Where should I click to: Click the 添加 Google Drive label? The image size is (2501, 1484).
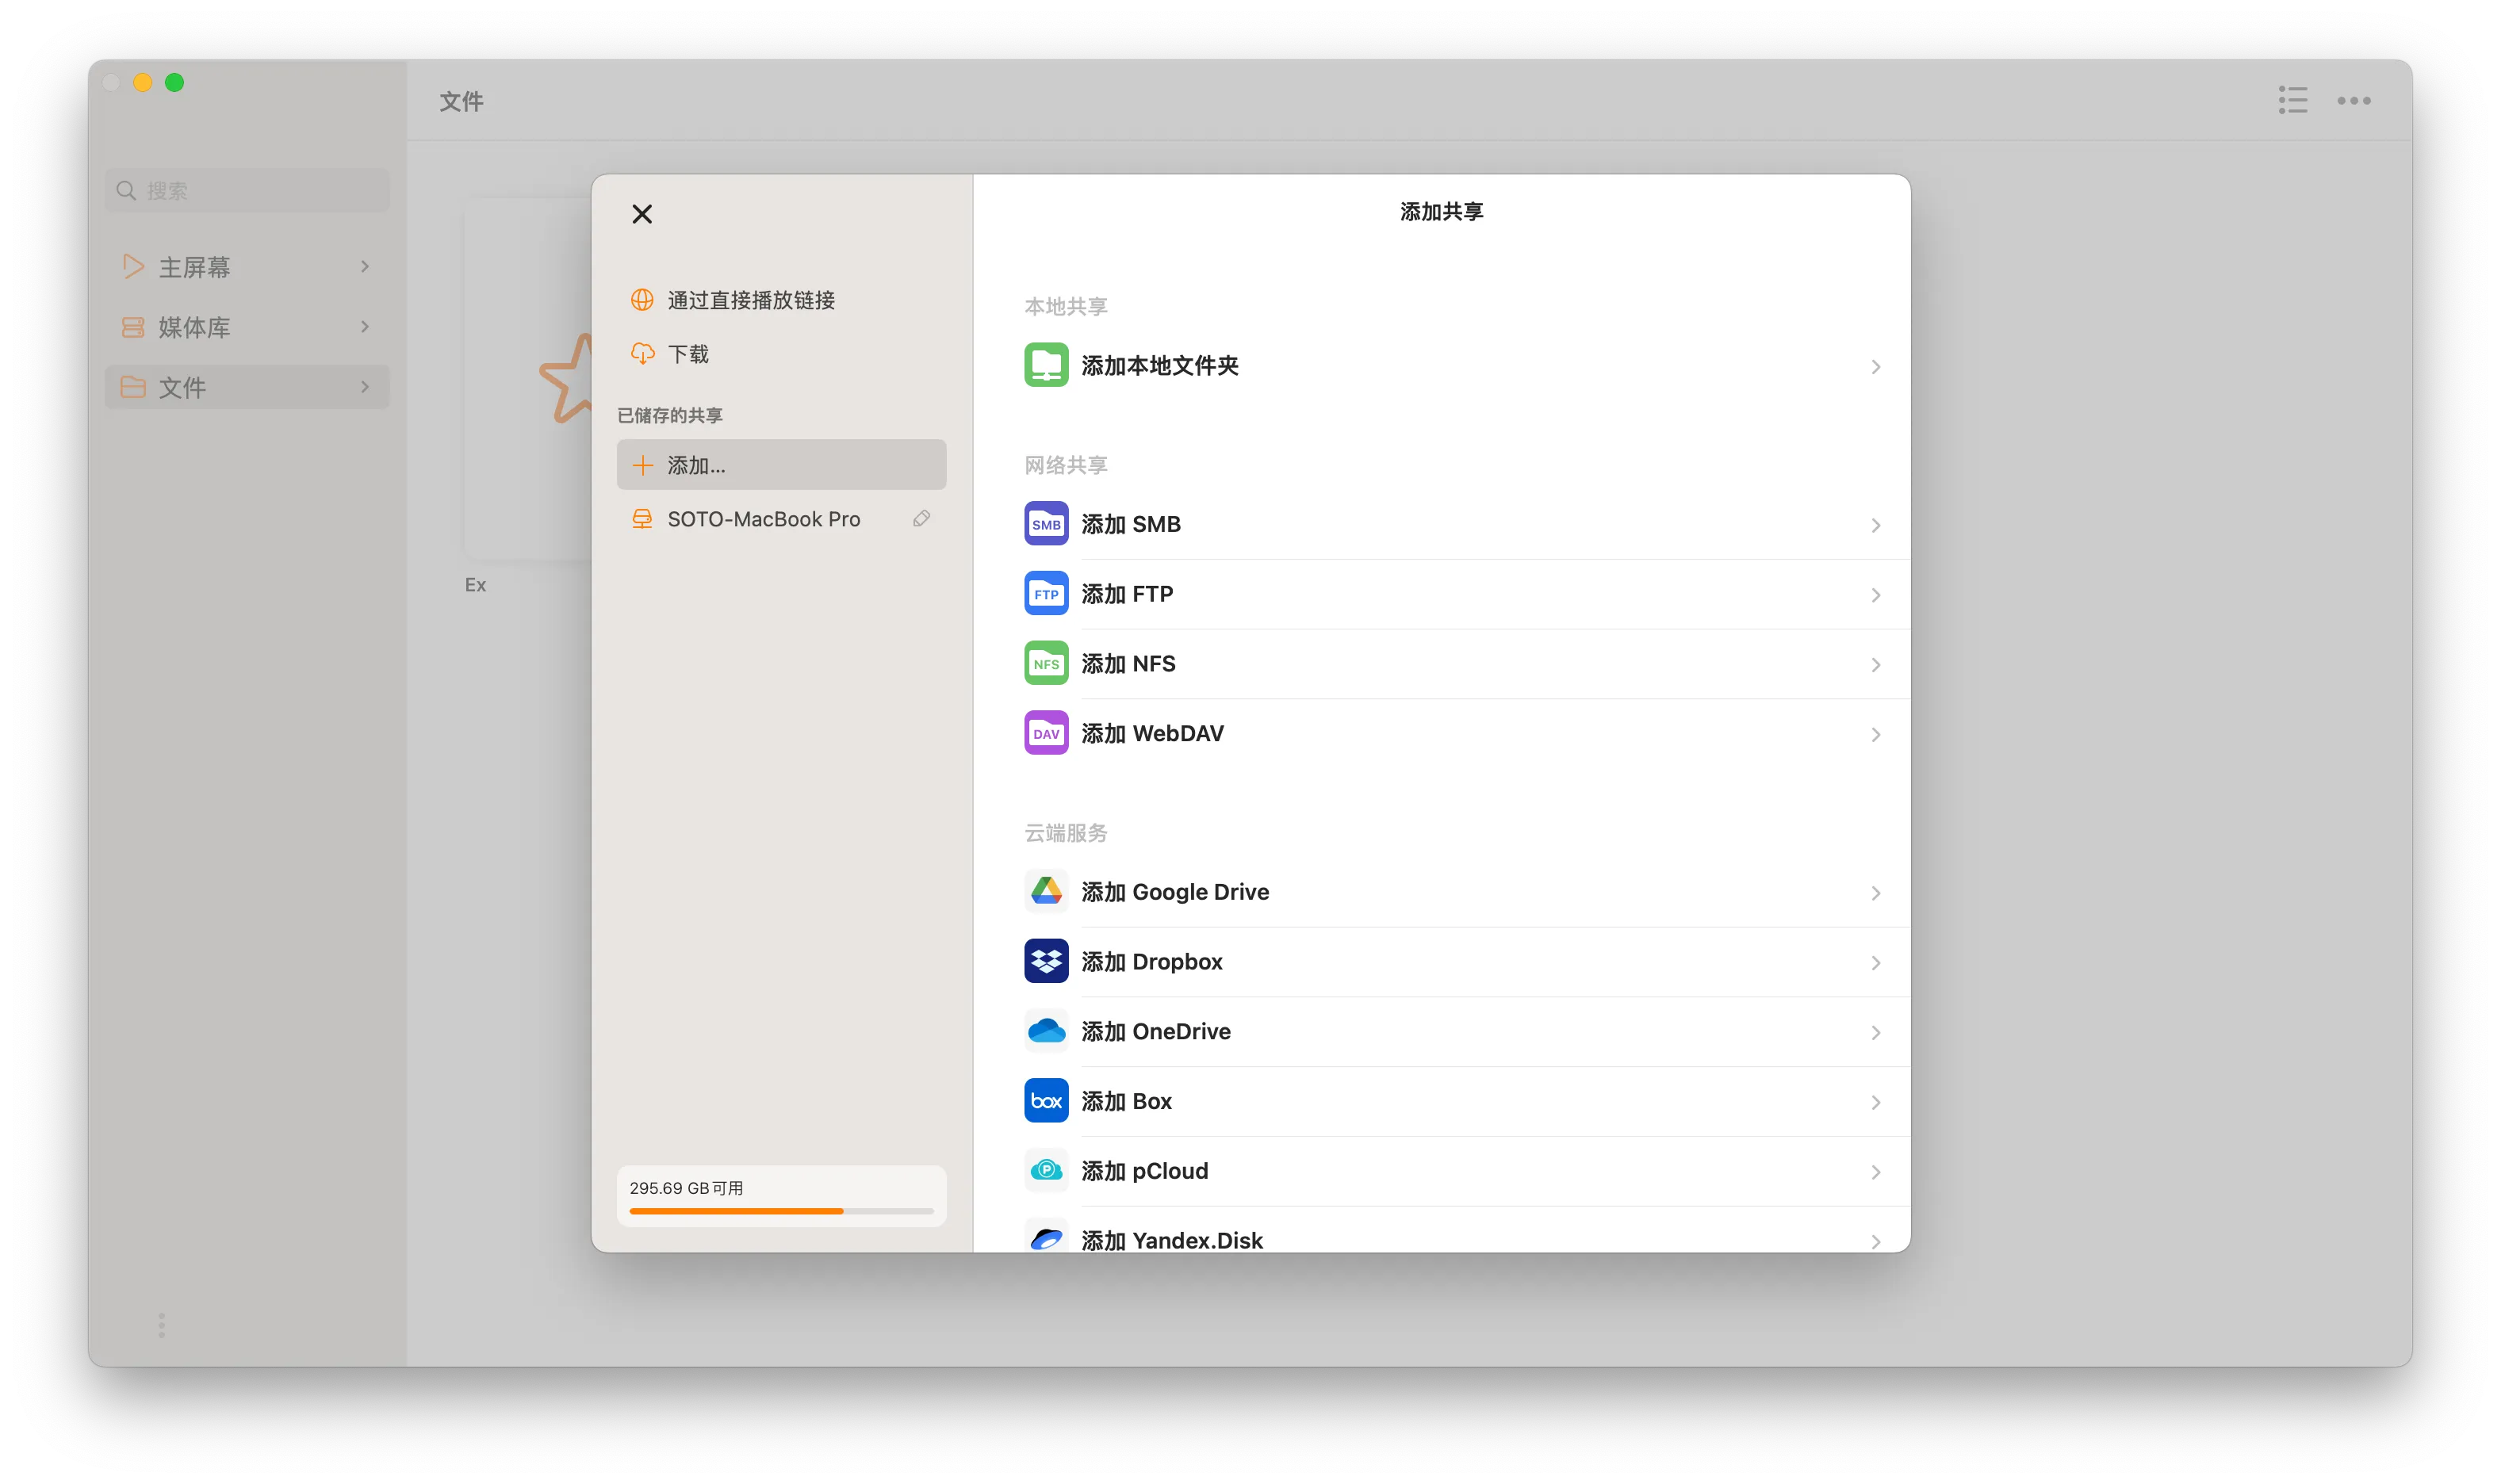click(x=1175, y=891)
